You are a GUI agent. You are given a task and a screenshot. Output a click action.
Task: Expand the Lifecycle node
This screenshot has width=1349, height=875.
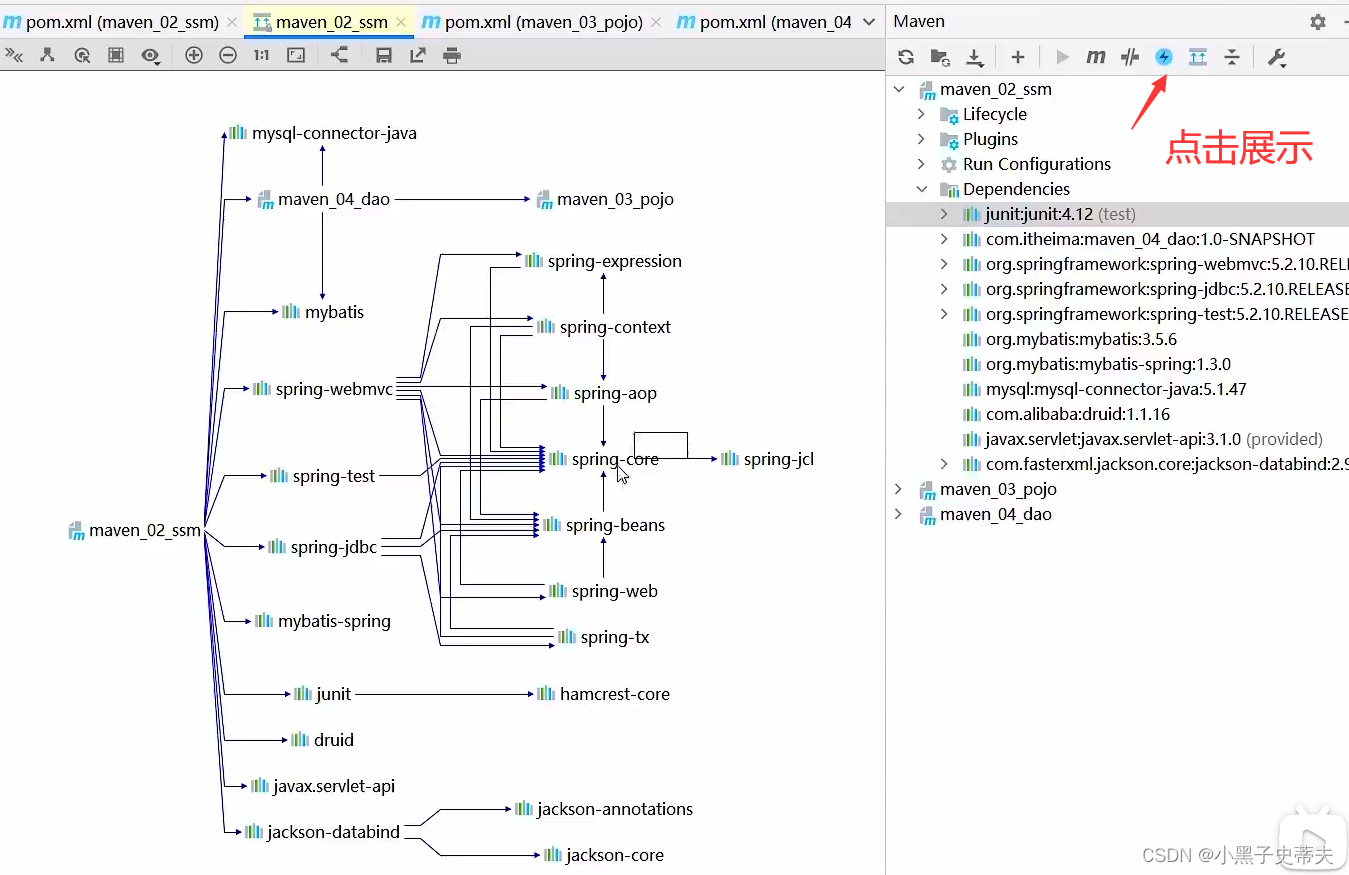922,114
